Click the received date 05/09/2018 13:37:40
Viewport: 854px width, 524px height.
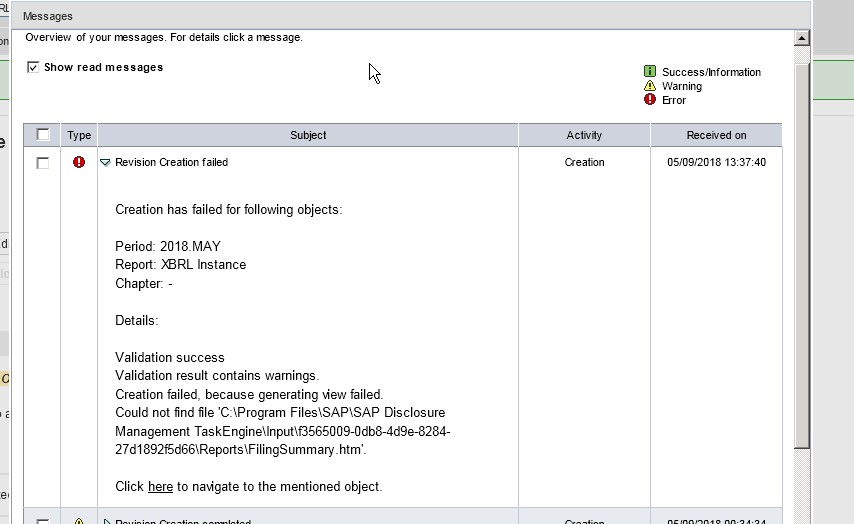[716, 162]
